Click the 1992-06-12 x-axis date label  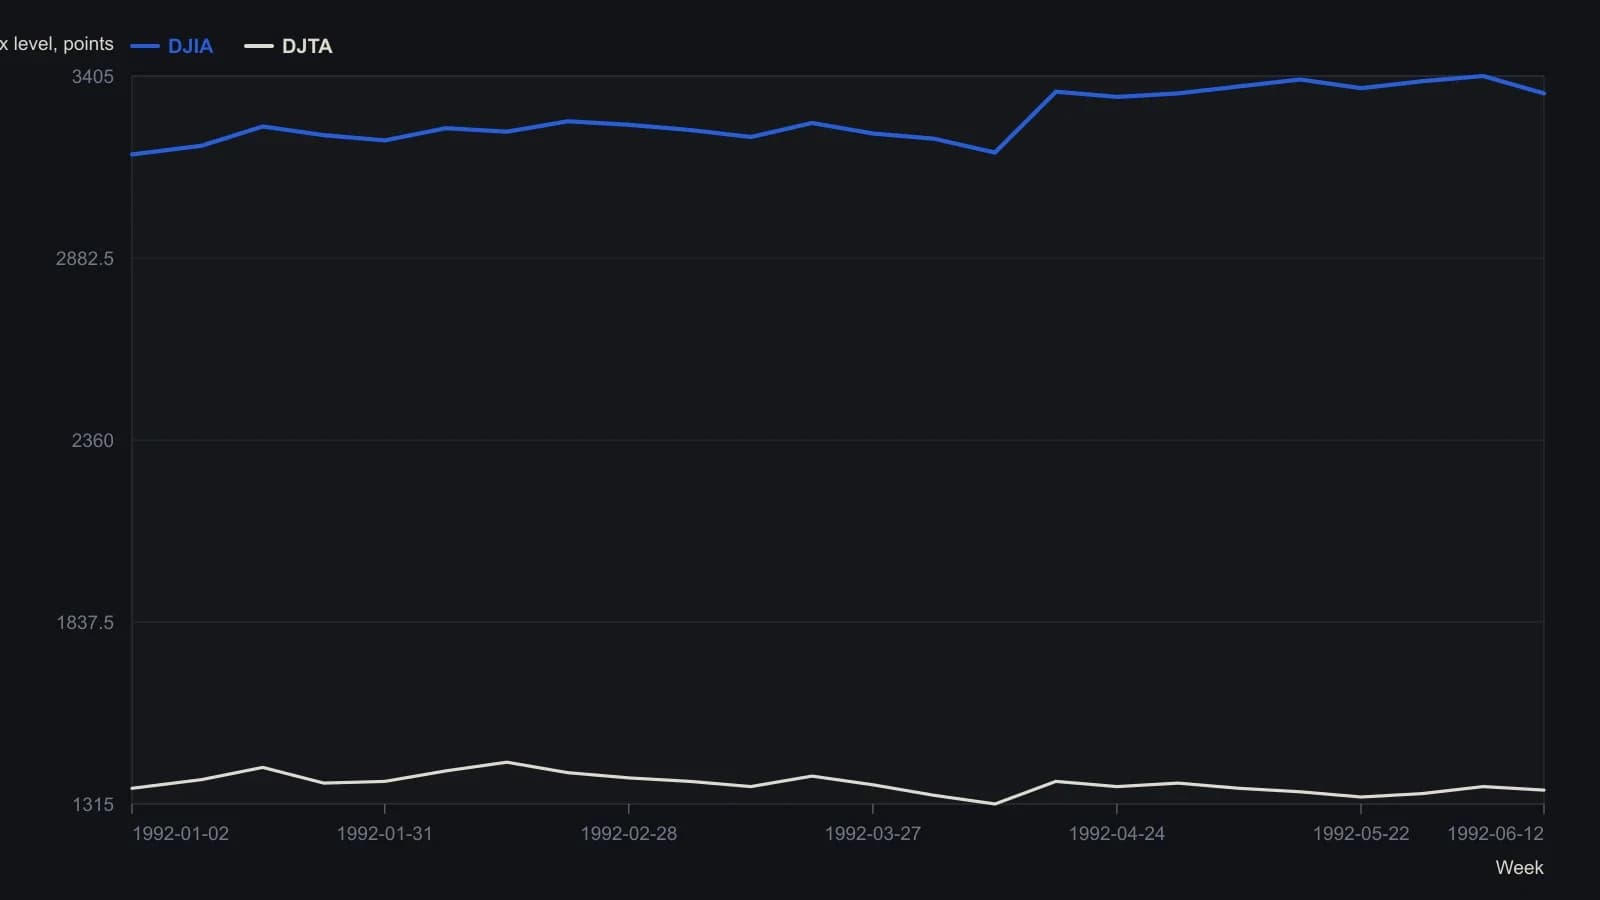click(x=1496, y=834)
